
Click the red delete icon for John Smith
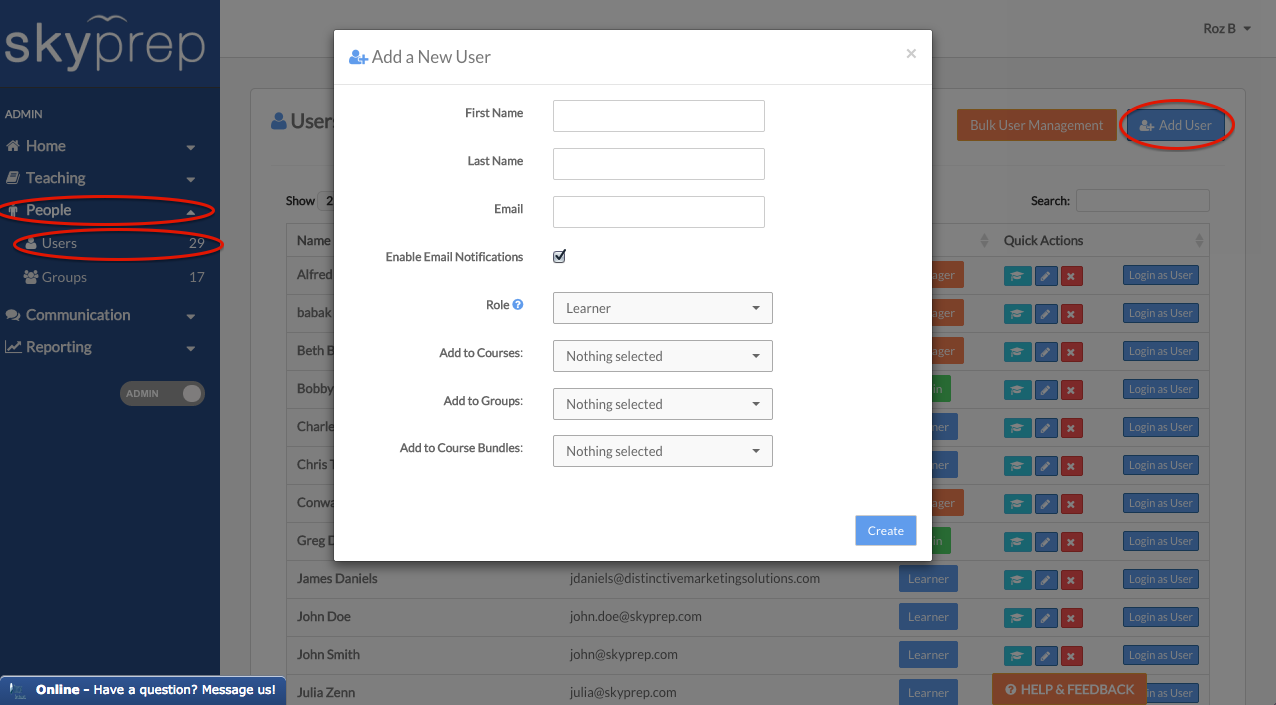point(1071,655)
